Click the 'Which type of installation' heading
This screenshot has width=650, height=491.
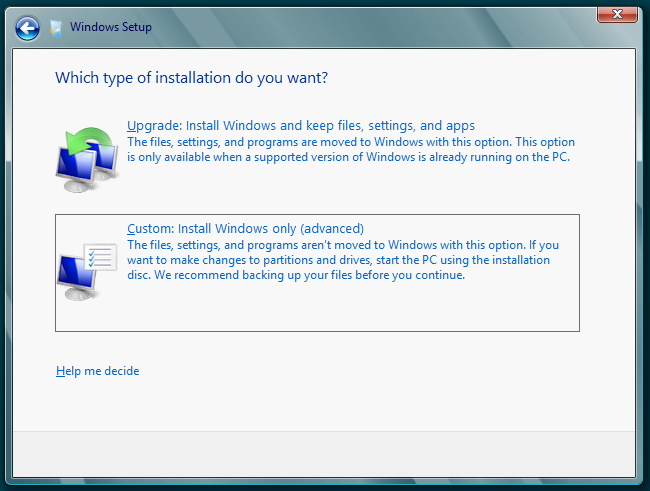click(191, 77)
